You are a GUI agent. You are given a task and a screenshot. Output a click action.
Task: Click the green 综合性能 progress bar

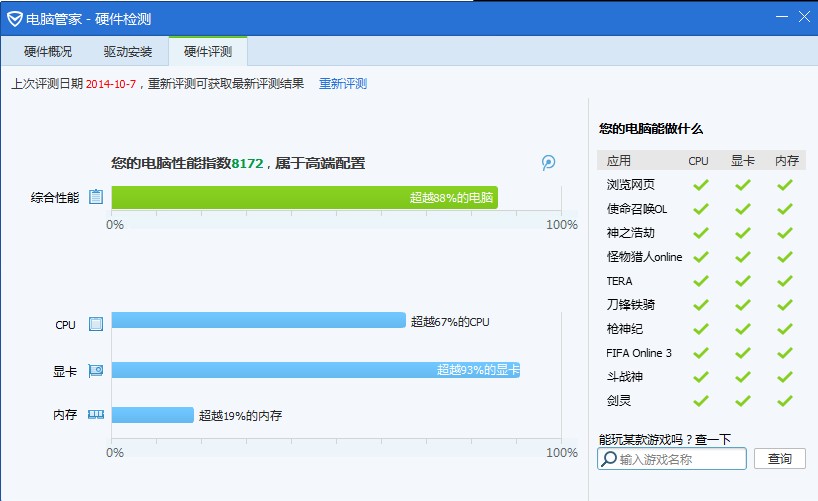coord(305,197)
